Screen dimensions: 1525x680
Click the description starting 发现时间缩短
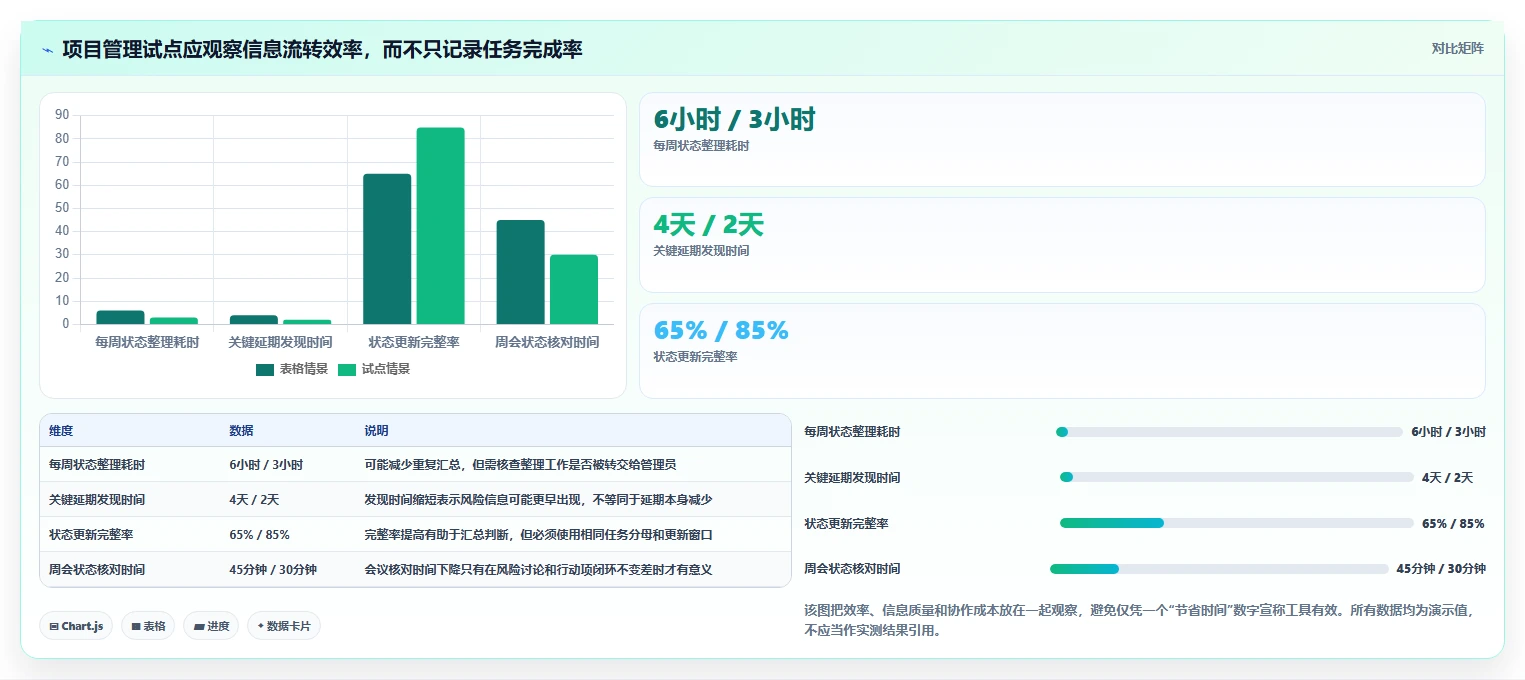click(538, 500)
